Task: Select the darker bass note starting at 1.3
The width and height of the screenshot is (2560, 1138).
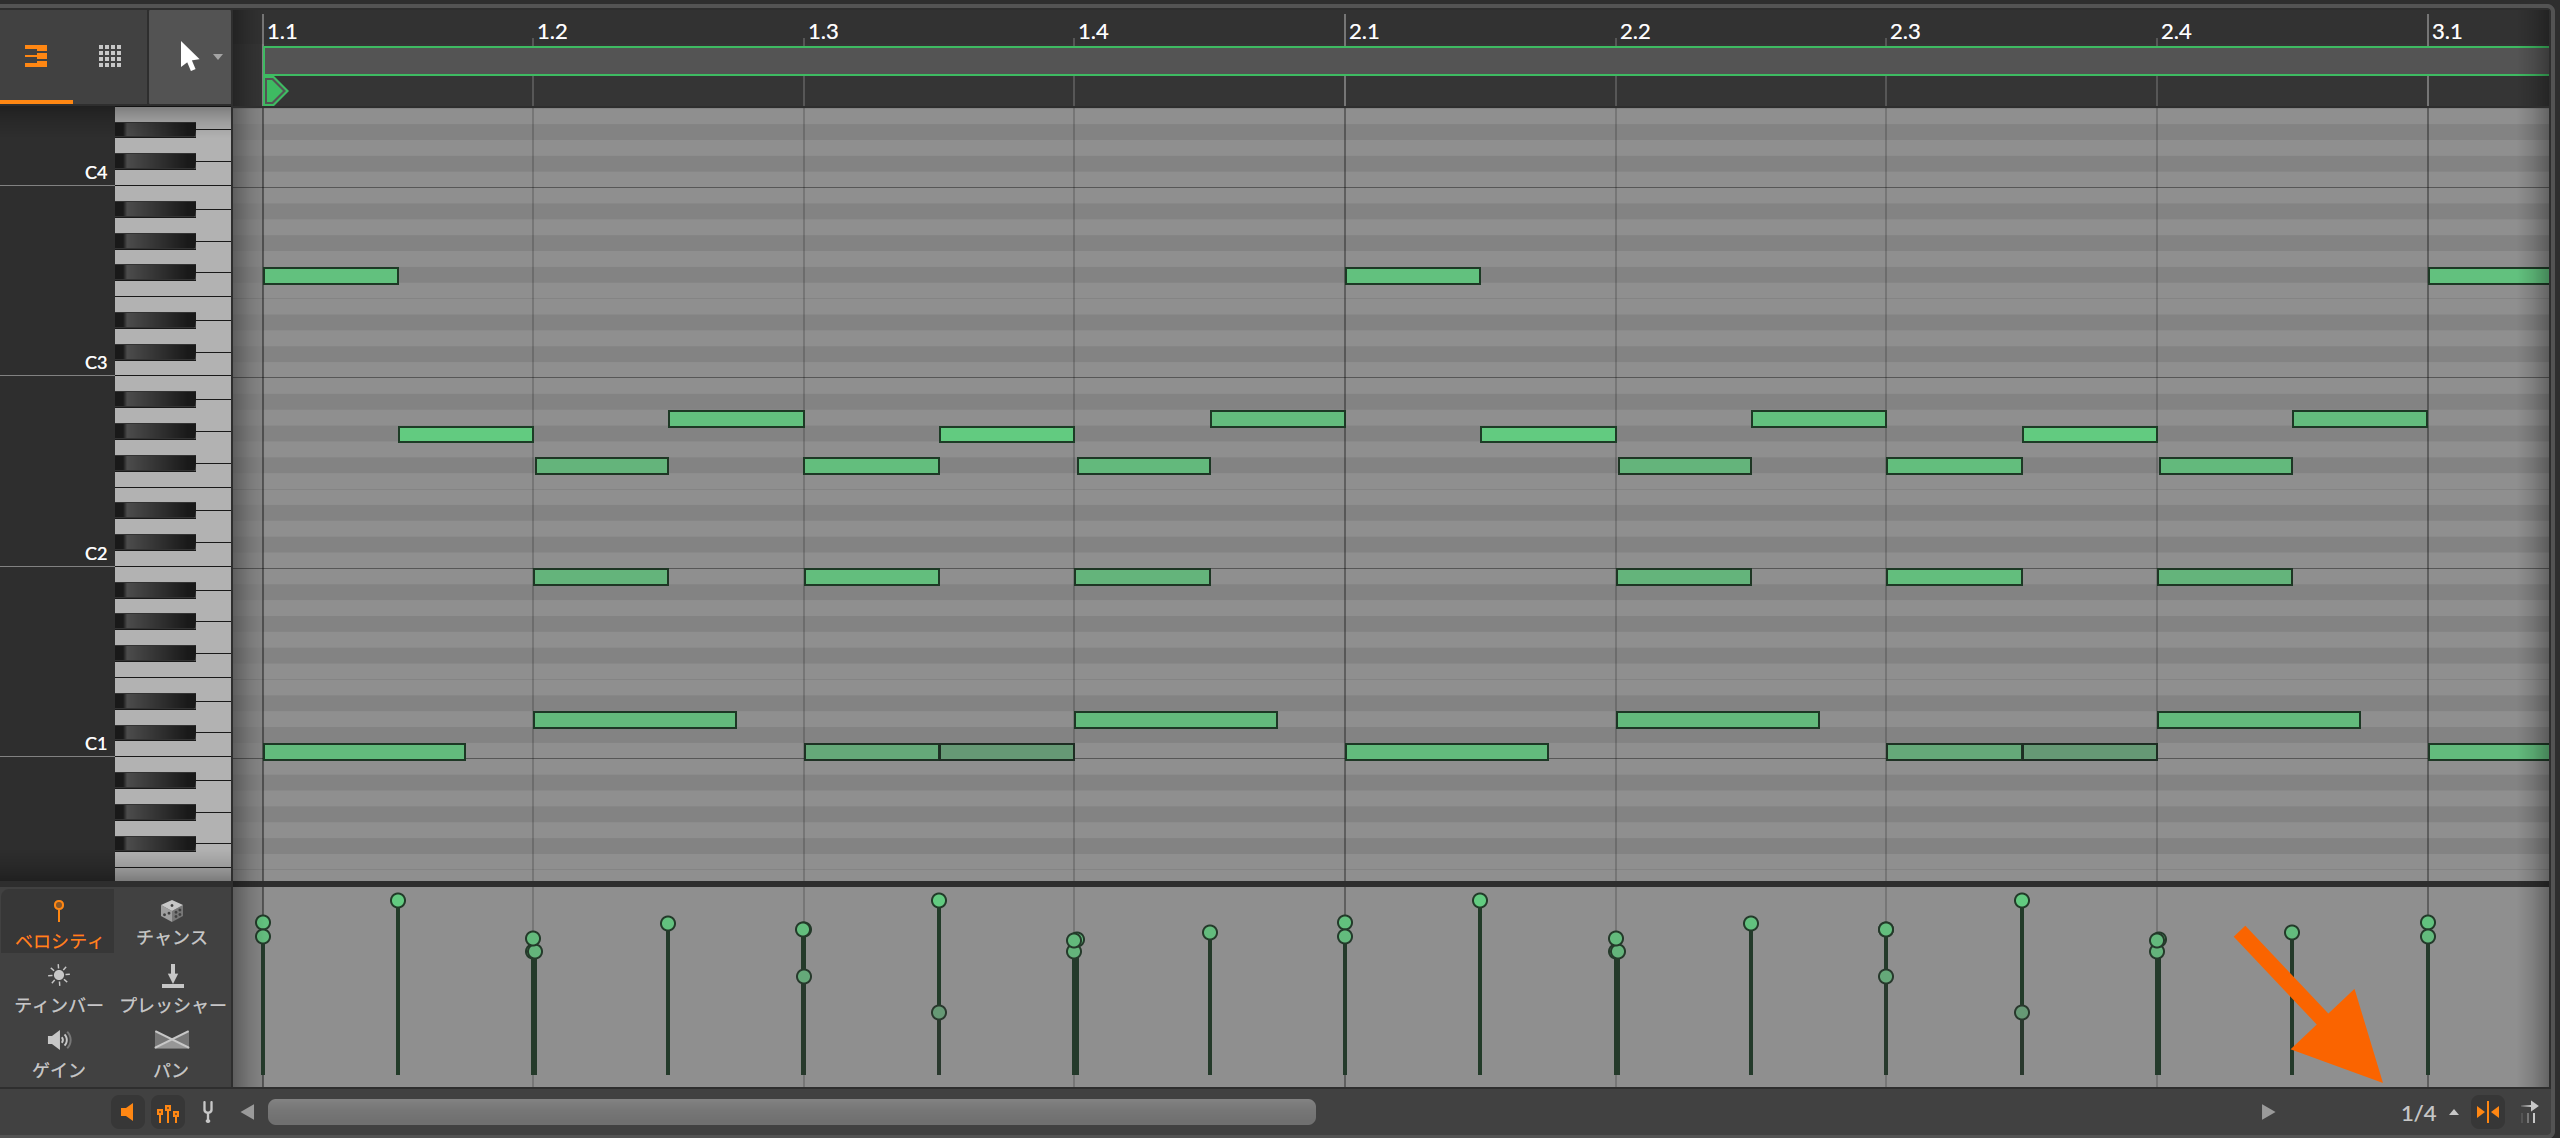Action: [872, 752]
